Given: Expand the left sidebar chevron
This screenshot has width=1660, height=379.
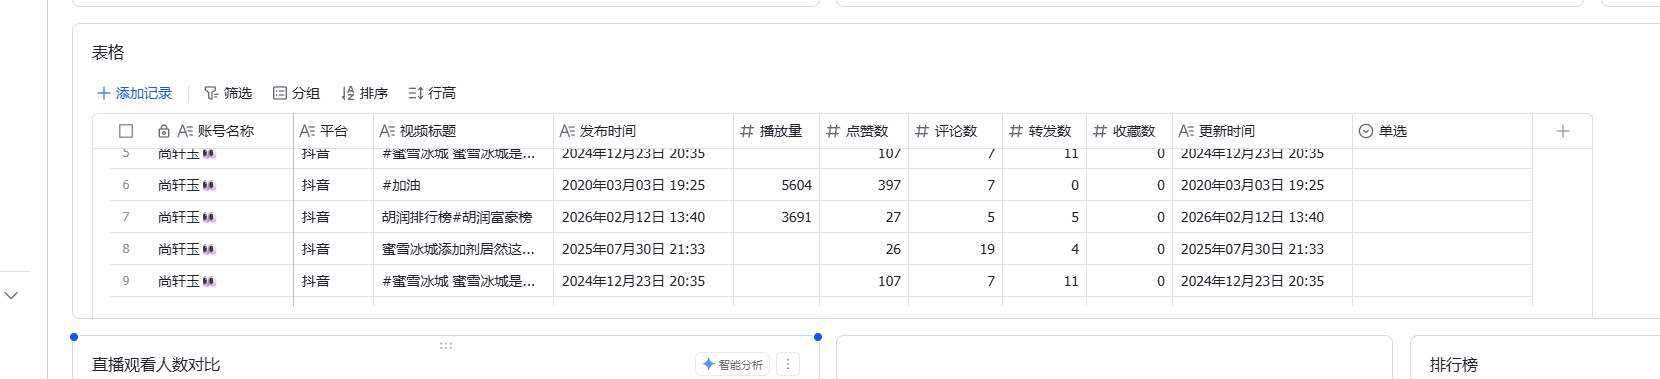Looking at the screenshot, I should (x=11, y=295).
